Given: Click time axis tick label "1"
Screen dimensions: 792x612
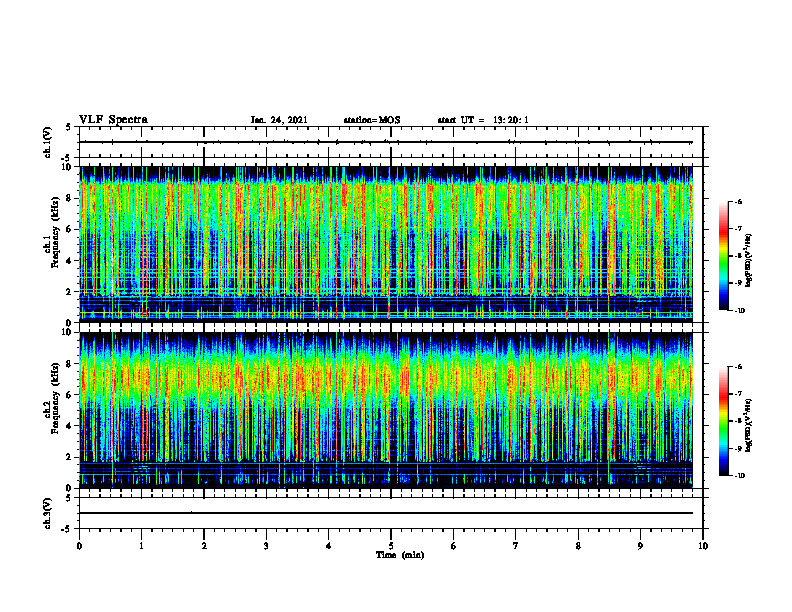Looking at the screenshot, I should coord(141,546).
